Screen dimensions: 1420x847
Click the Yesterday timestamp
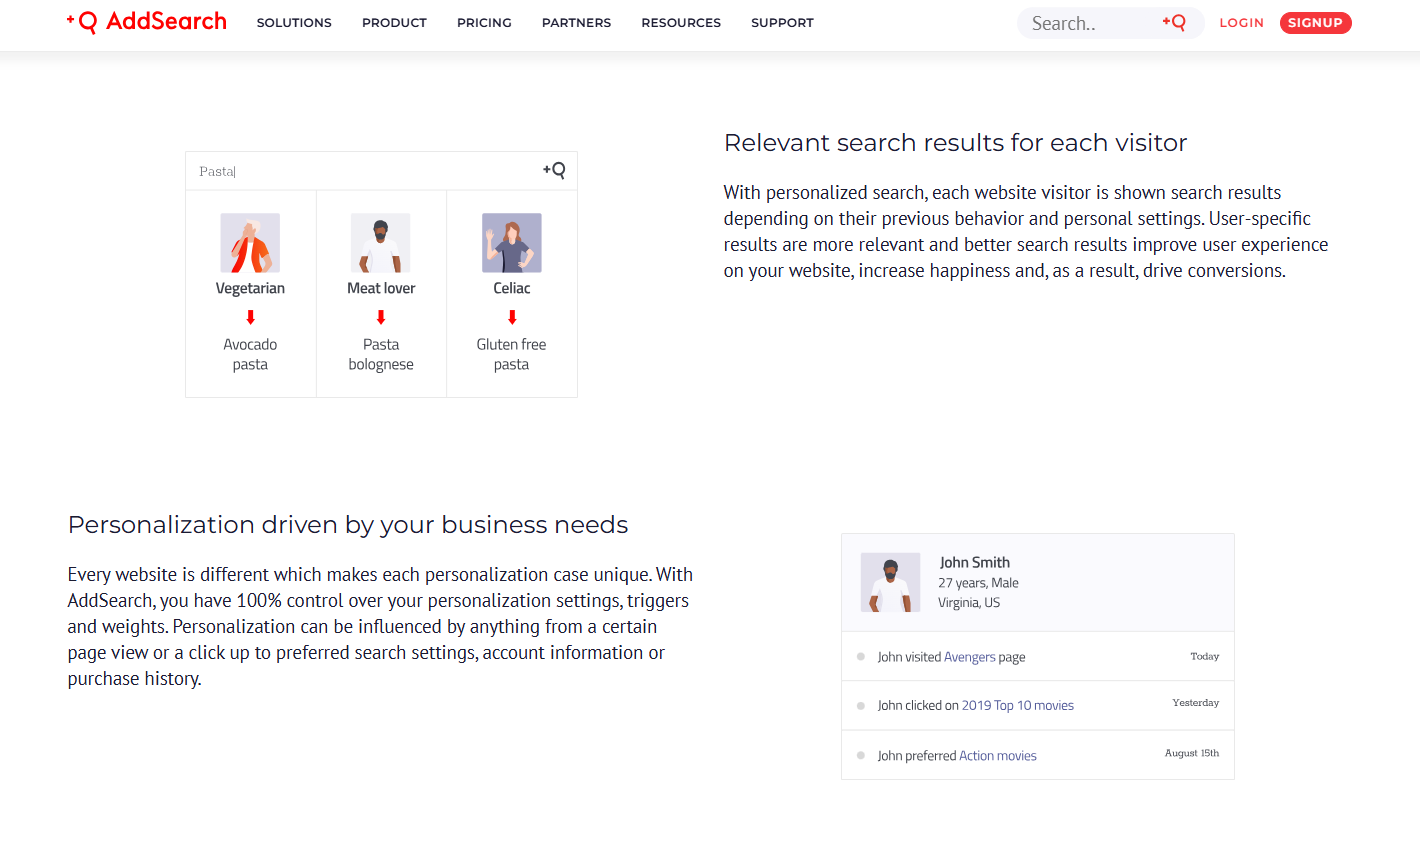click(x=1196, y=703)
